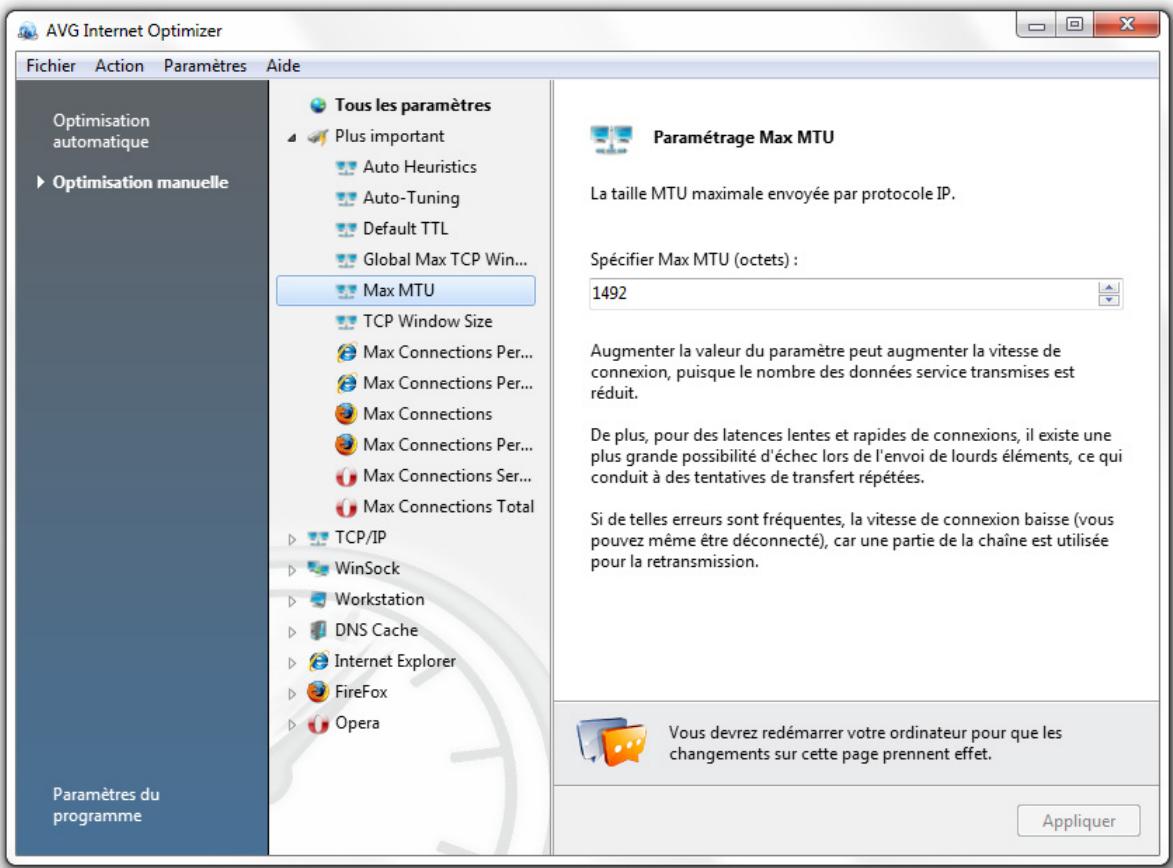Click the icon beside Global Max TCP Win...

346,260
